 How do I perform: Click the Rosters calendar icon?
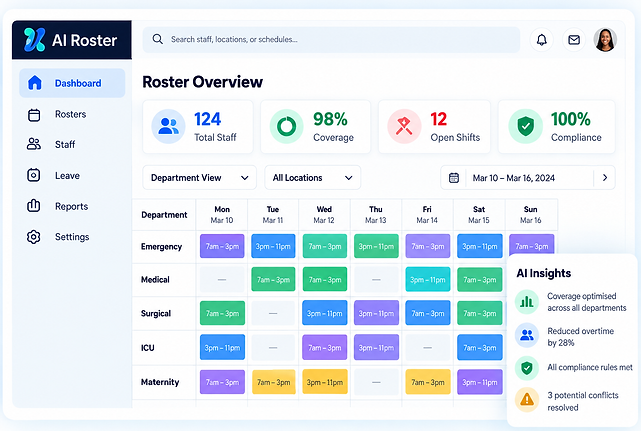point(34,114)
